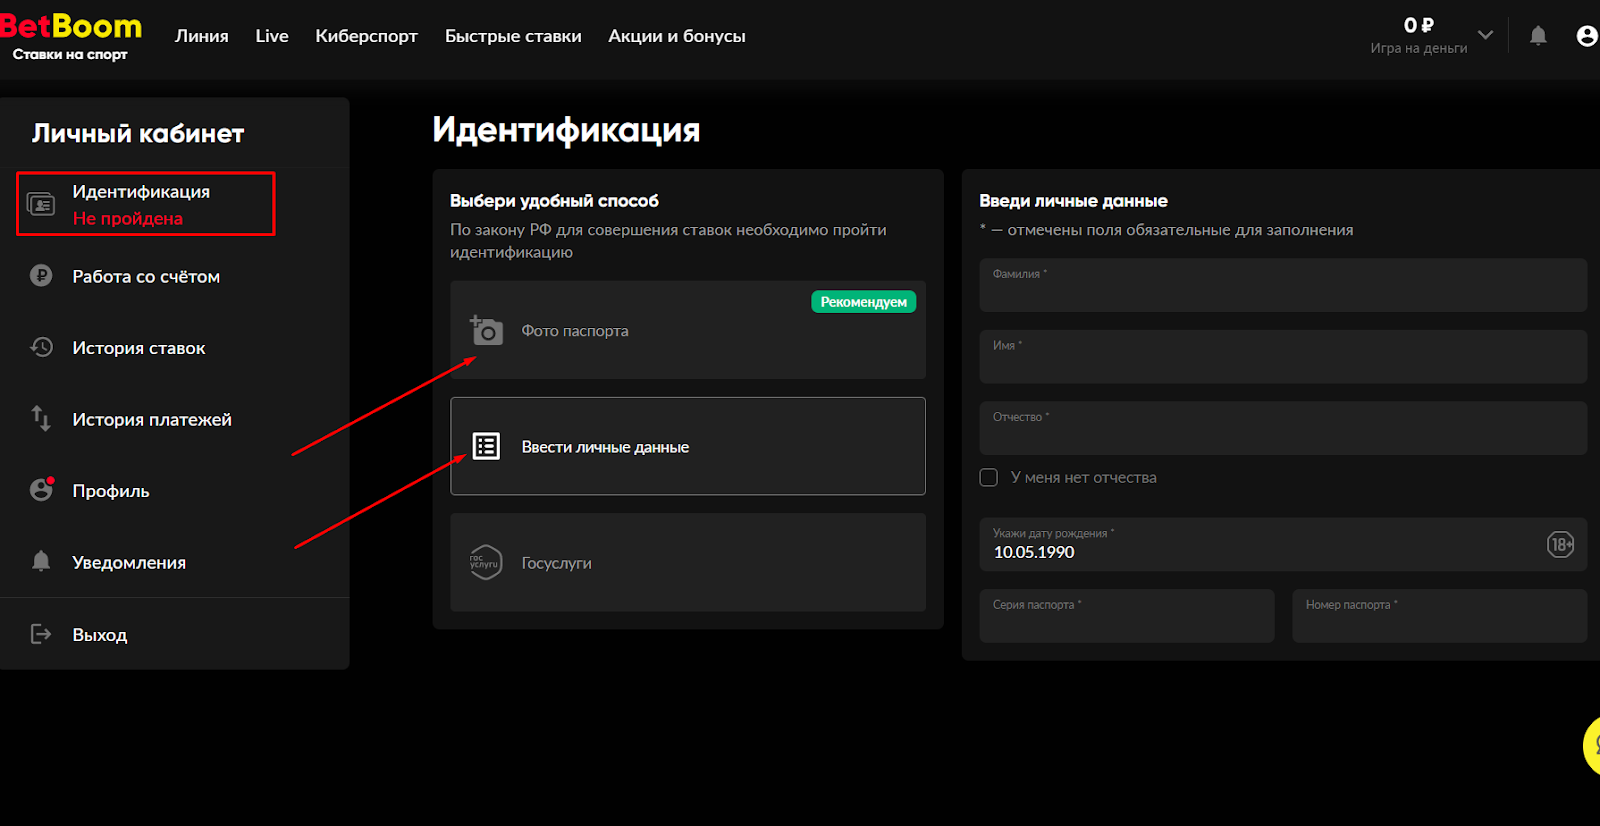Click the history clock icon for История ставок
Image resolution: width=1600 pixels, height=826 pixels.
coord(41,347)
